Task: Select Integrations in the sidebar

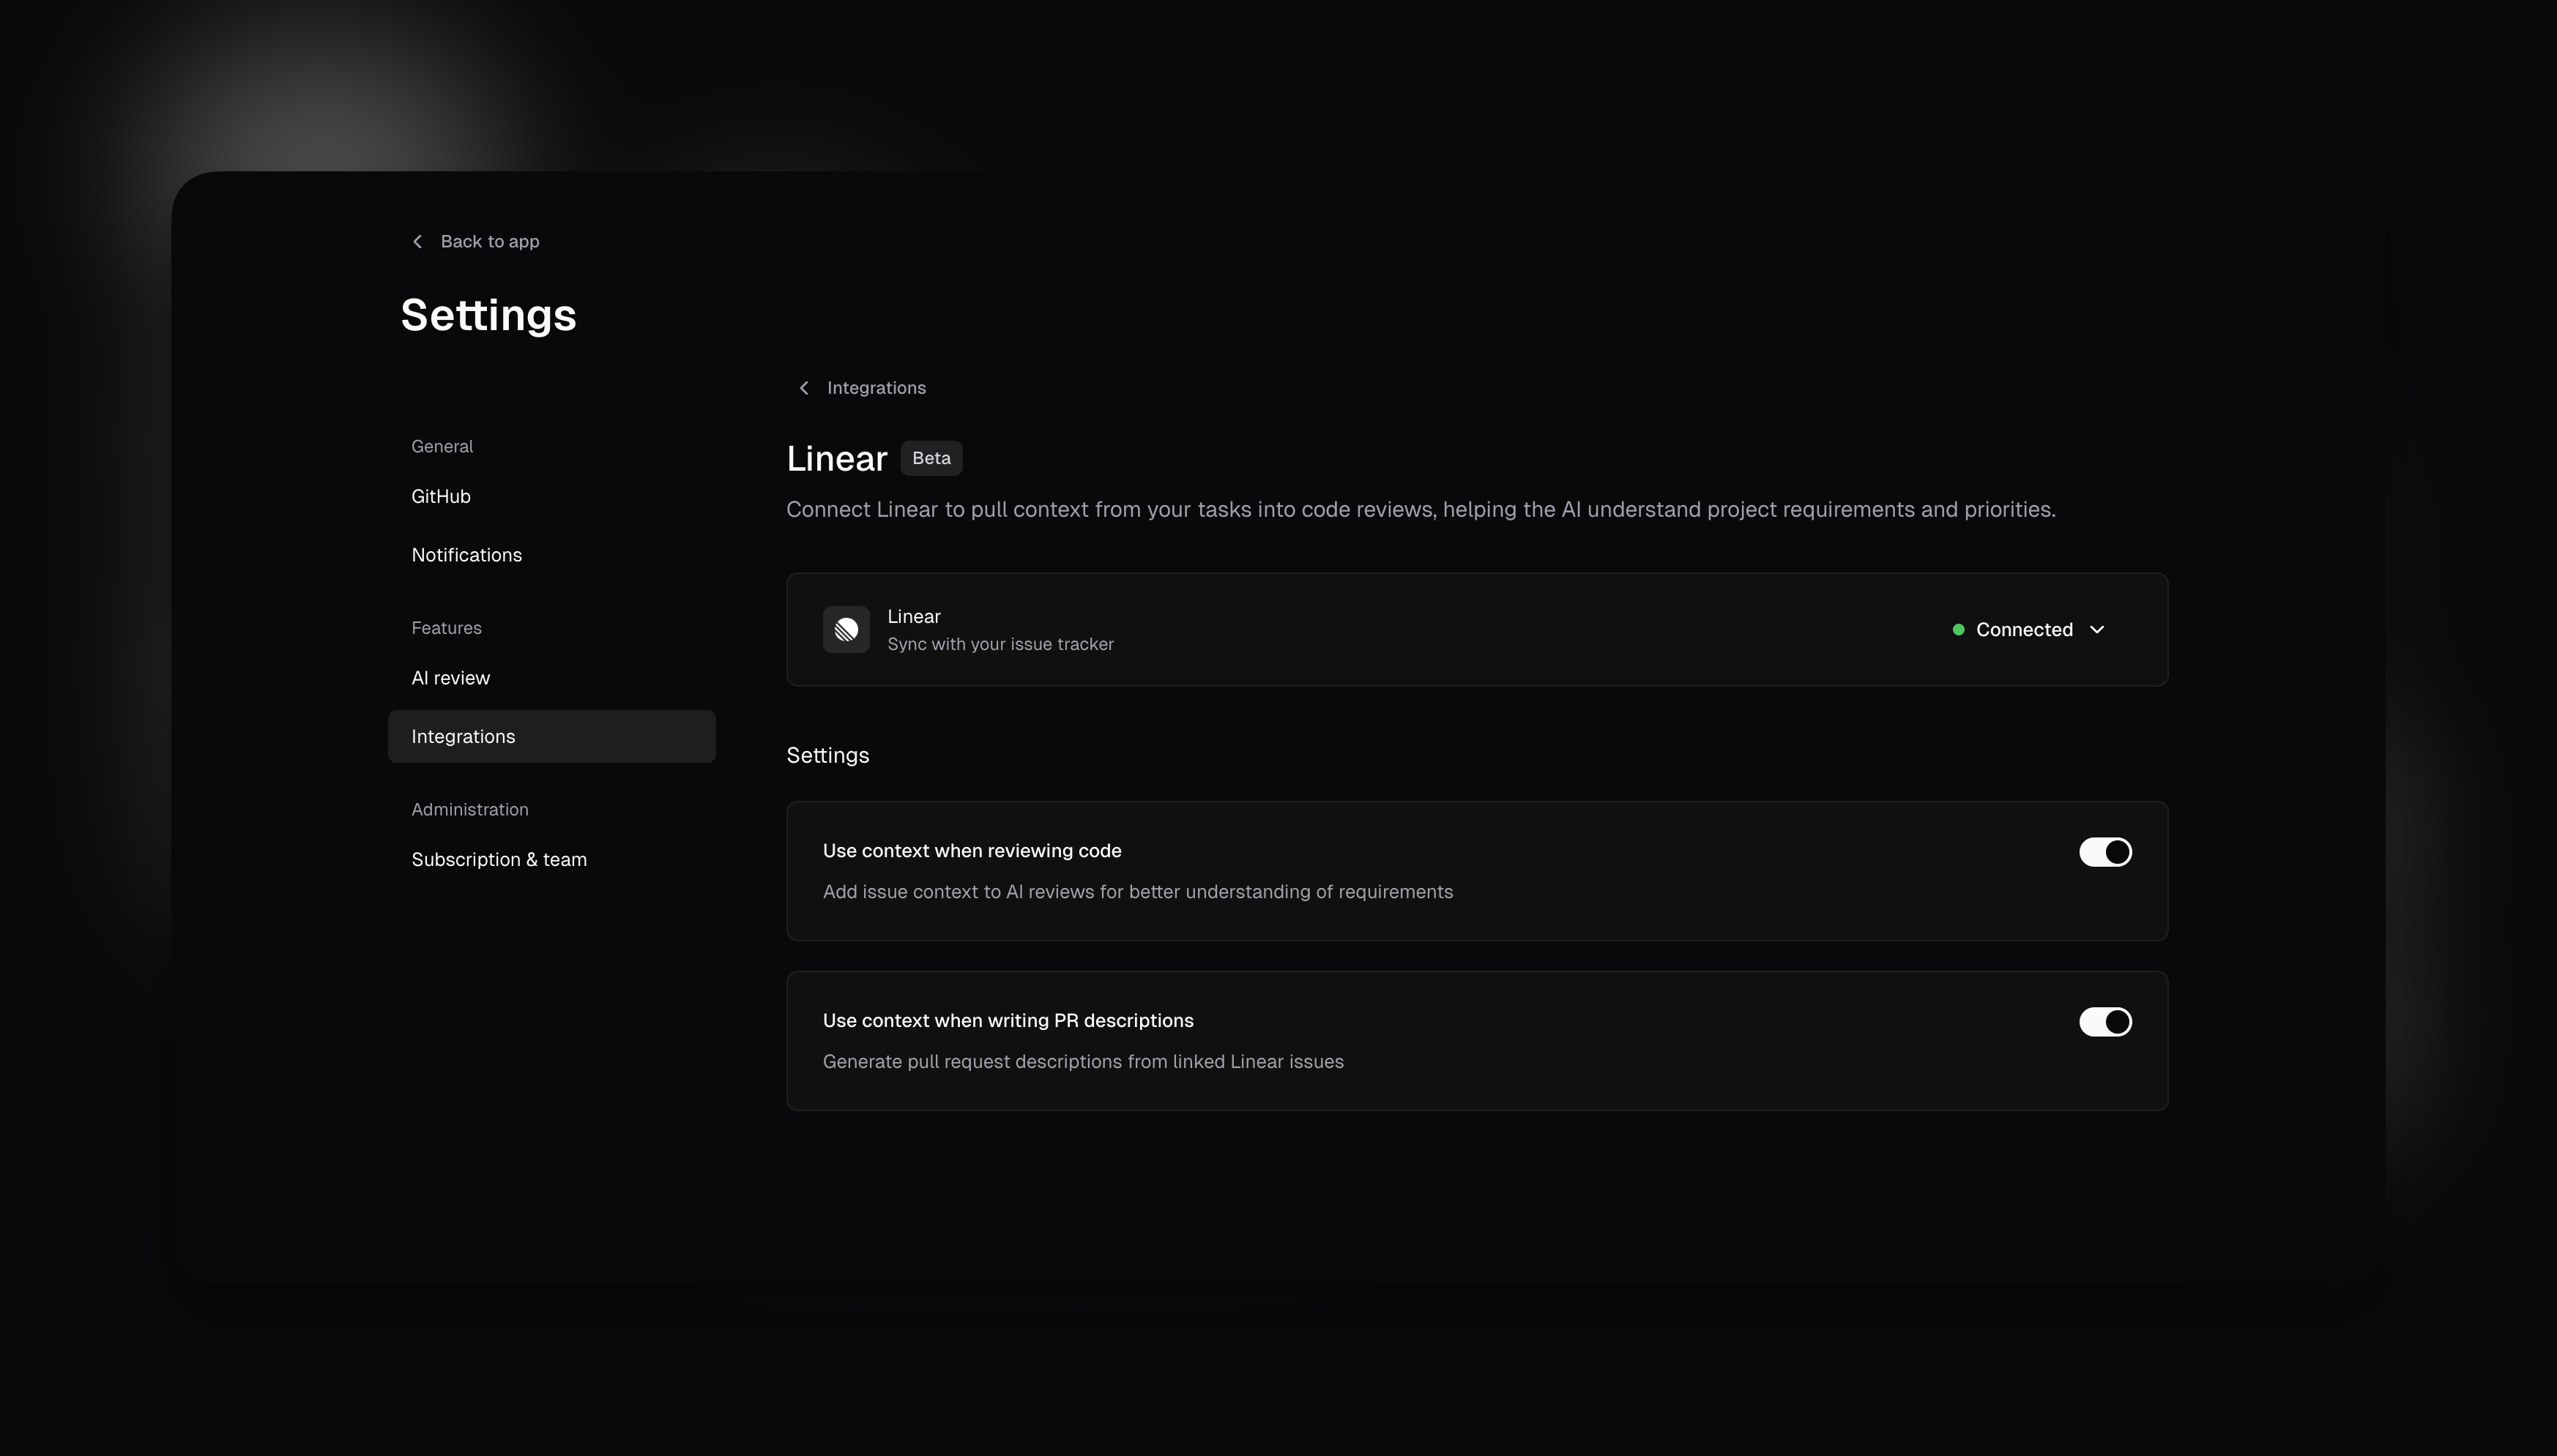Action: point(463,736)
